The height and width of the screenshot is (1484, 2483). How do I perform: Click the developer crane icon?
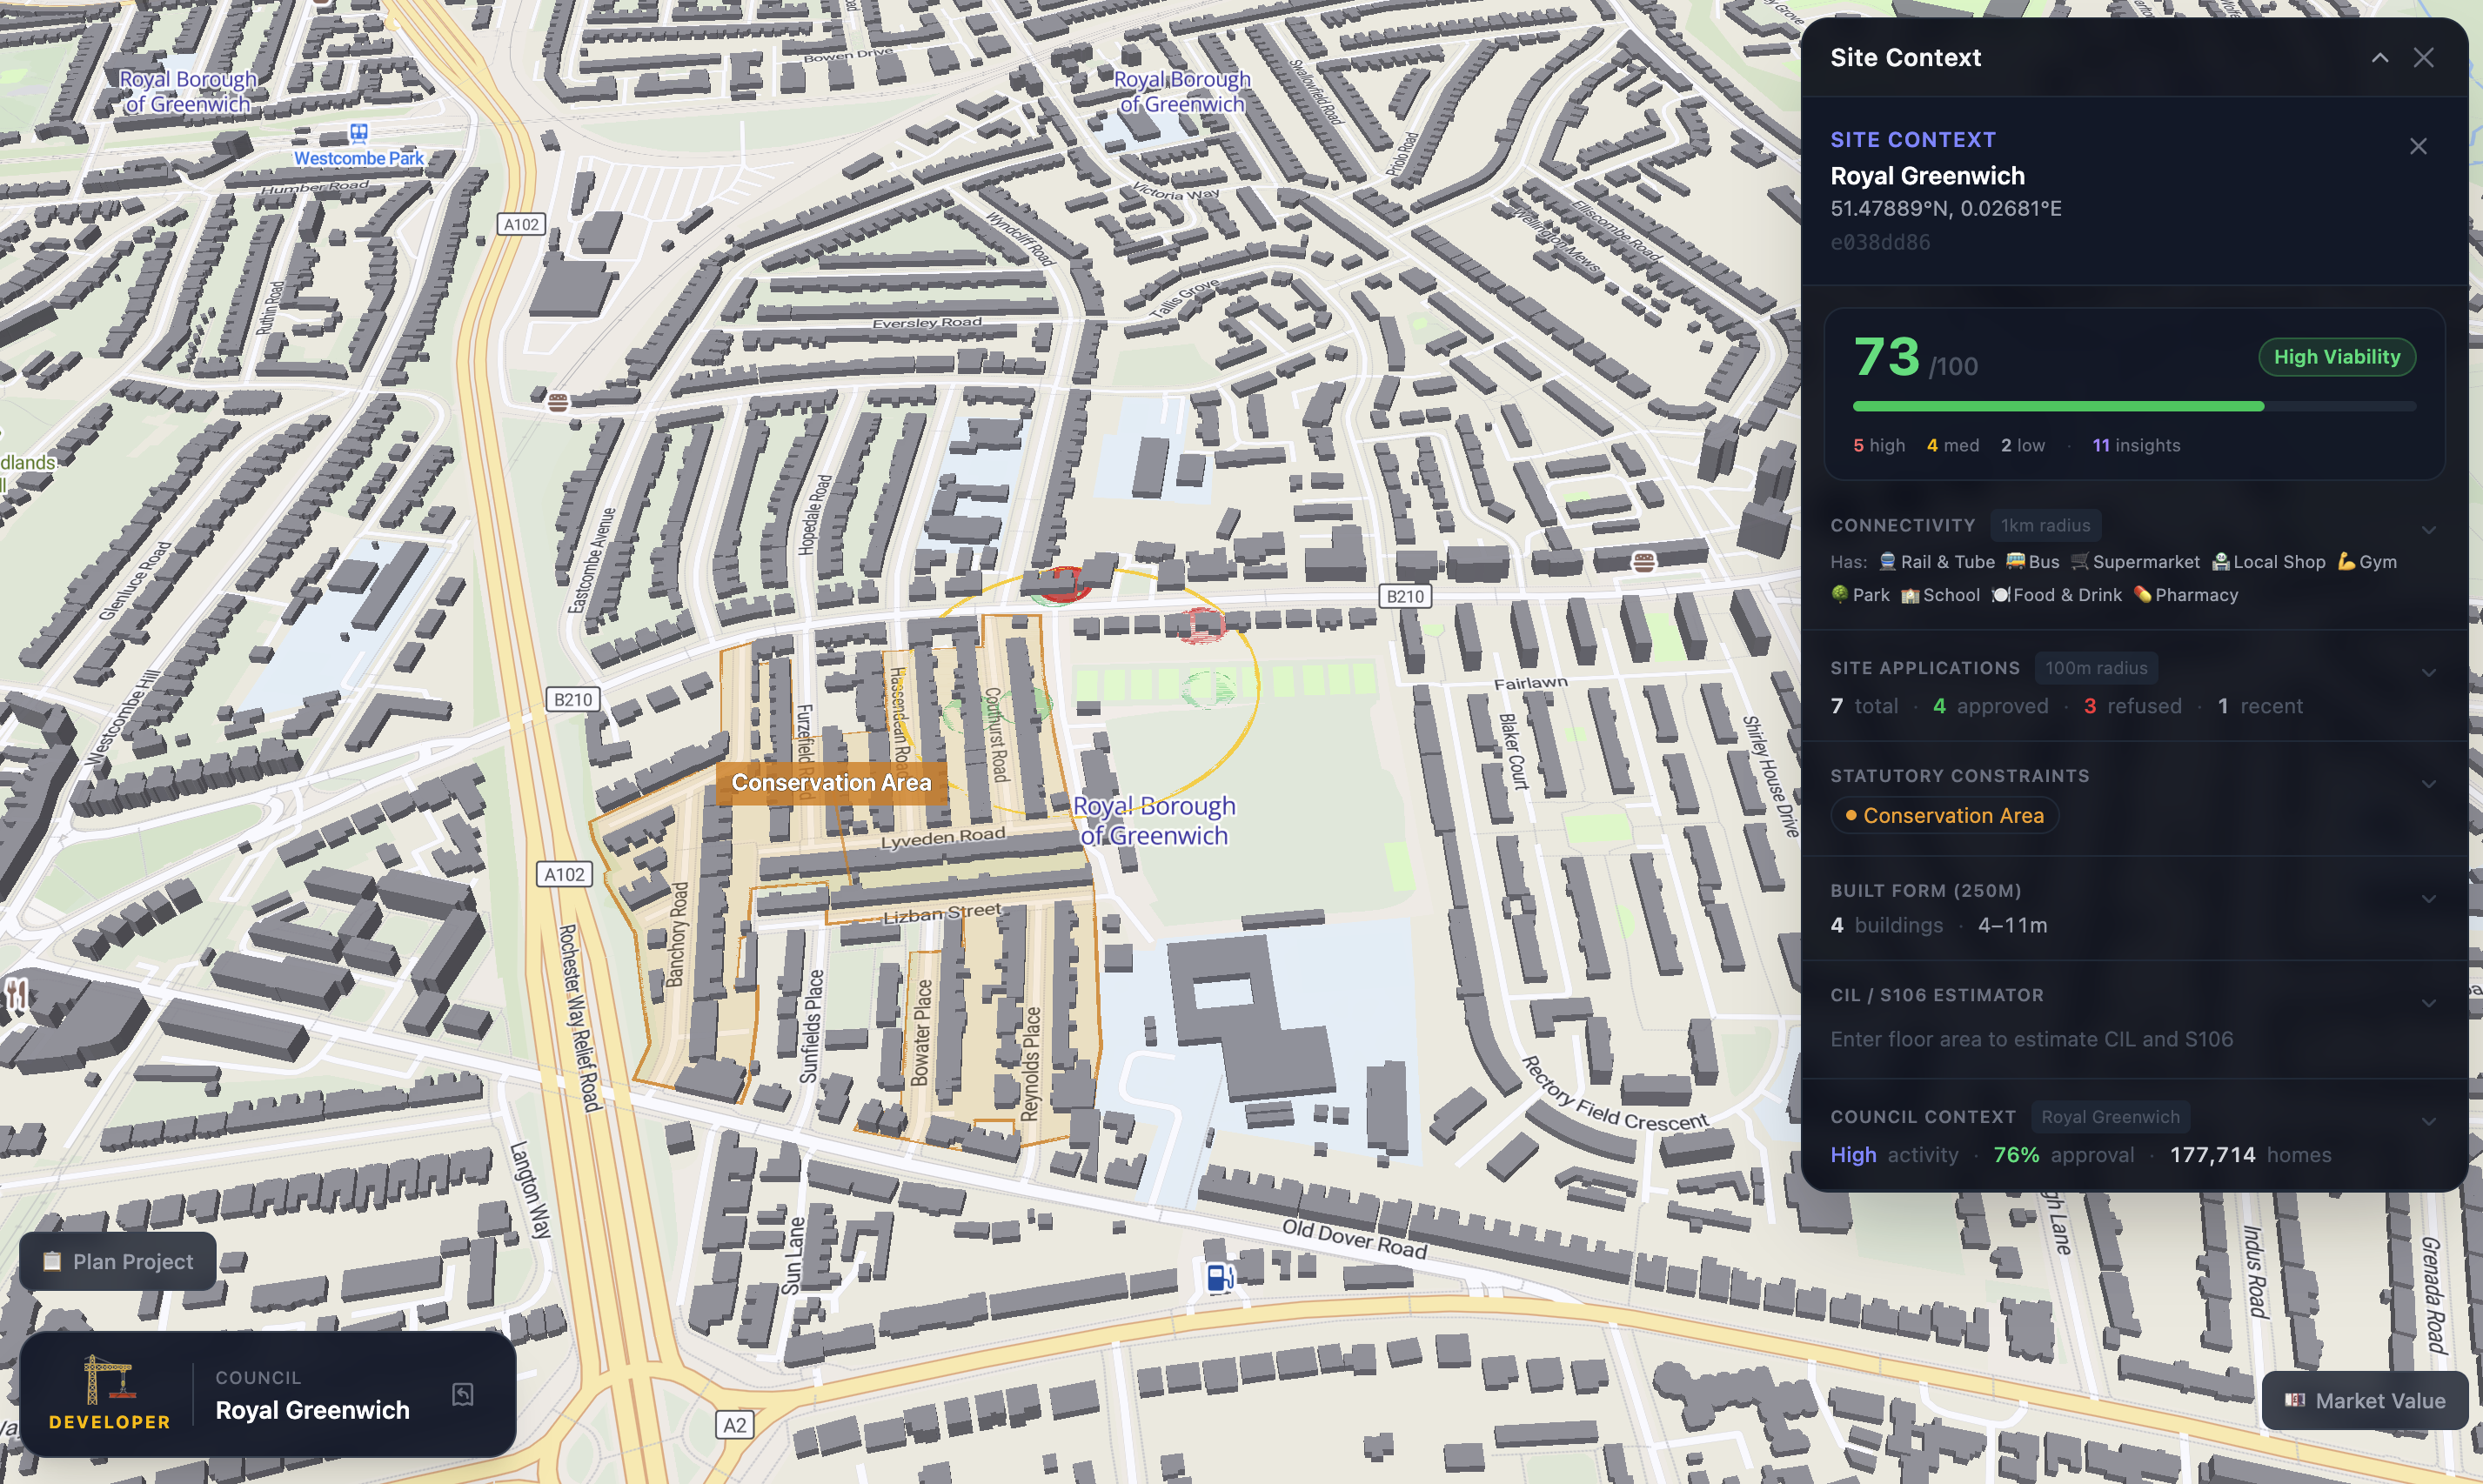109,1380
